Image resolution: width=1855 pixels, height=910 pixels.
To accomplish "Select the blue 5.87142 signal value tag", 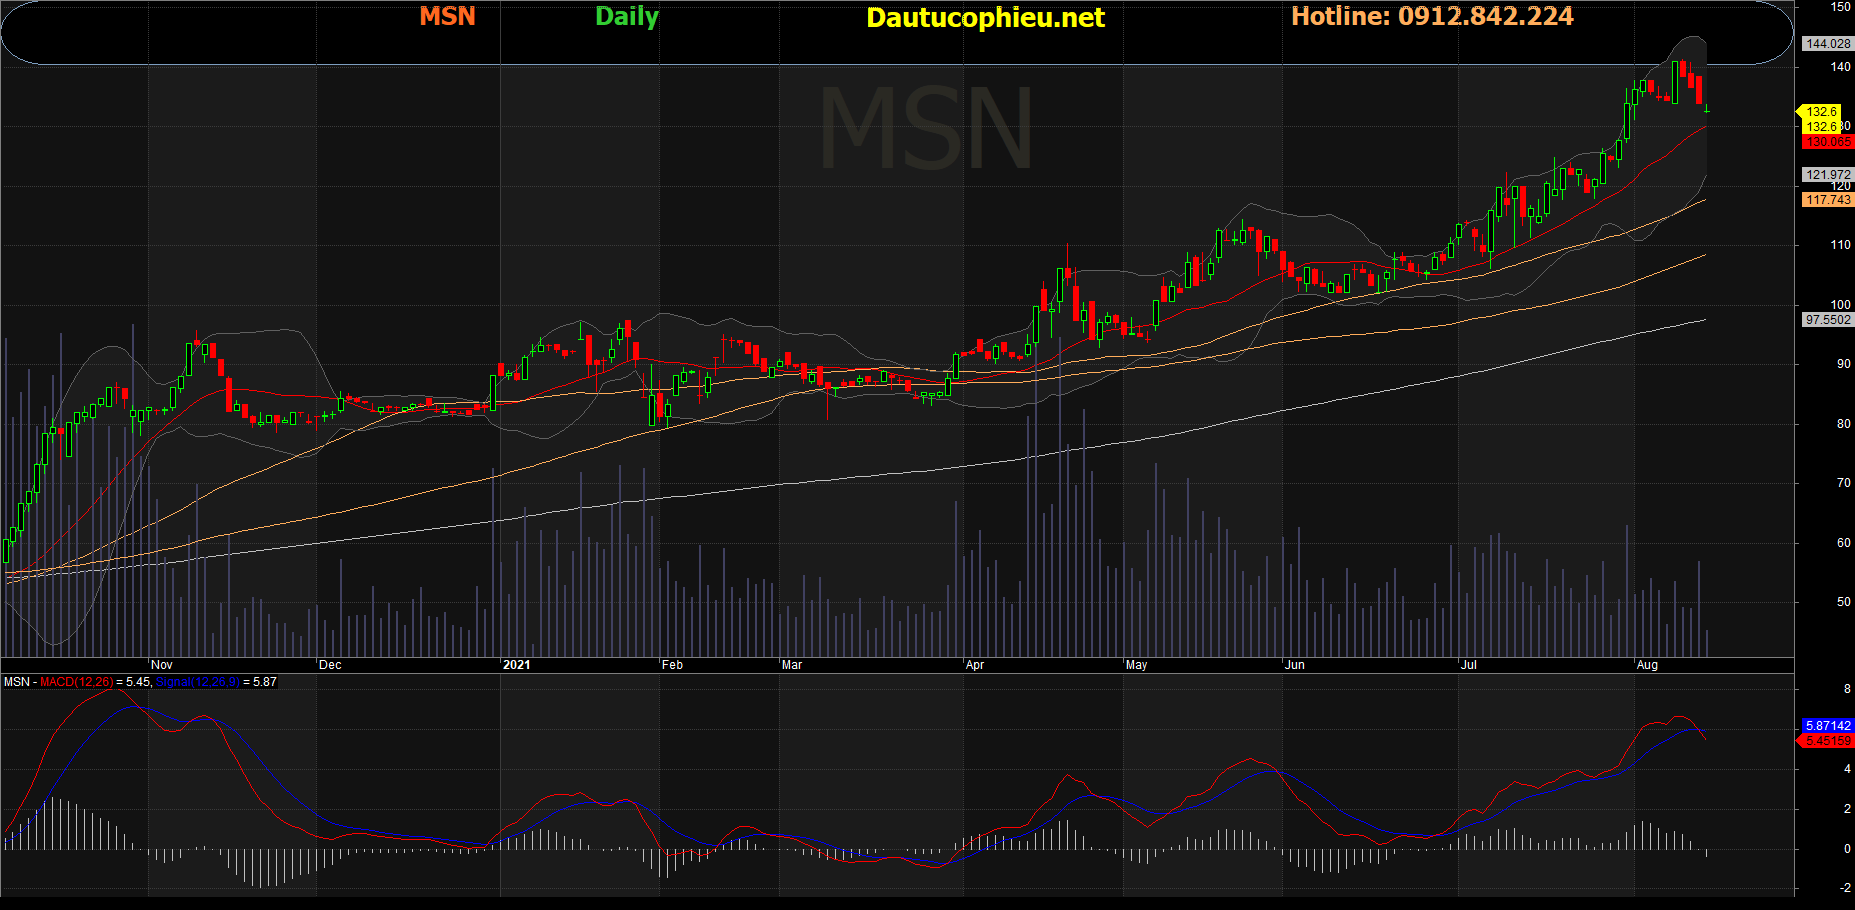I will click(x=1827, y=726).
